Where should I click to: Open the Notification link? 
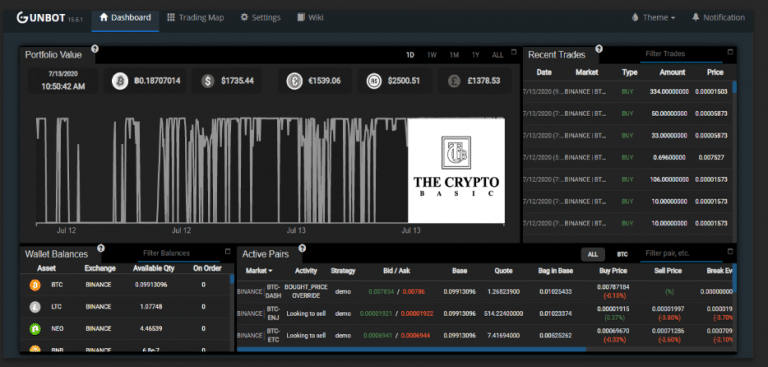[718, 18]
